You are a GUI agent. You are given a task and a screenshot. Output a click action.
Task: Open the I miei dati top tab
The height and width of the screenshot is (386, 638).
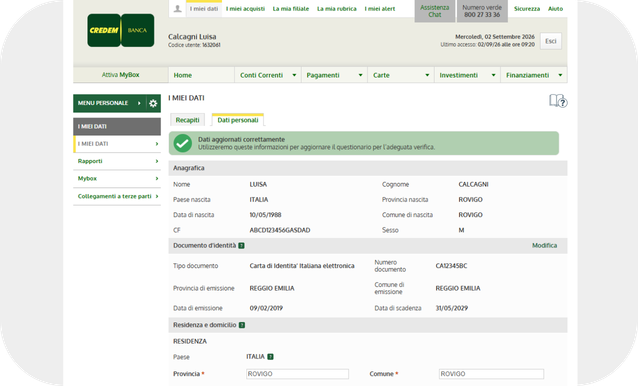click(204, 9)
